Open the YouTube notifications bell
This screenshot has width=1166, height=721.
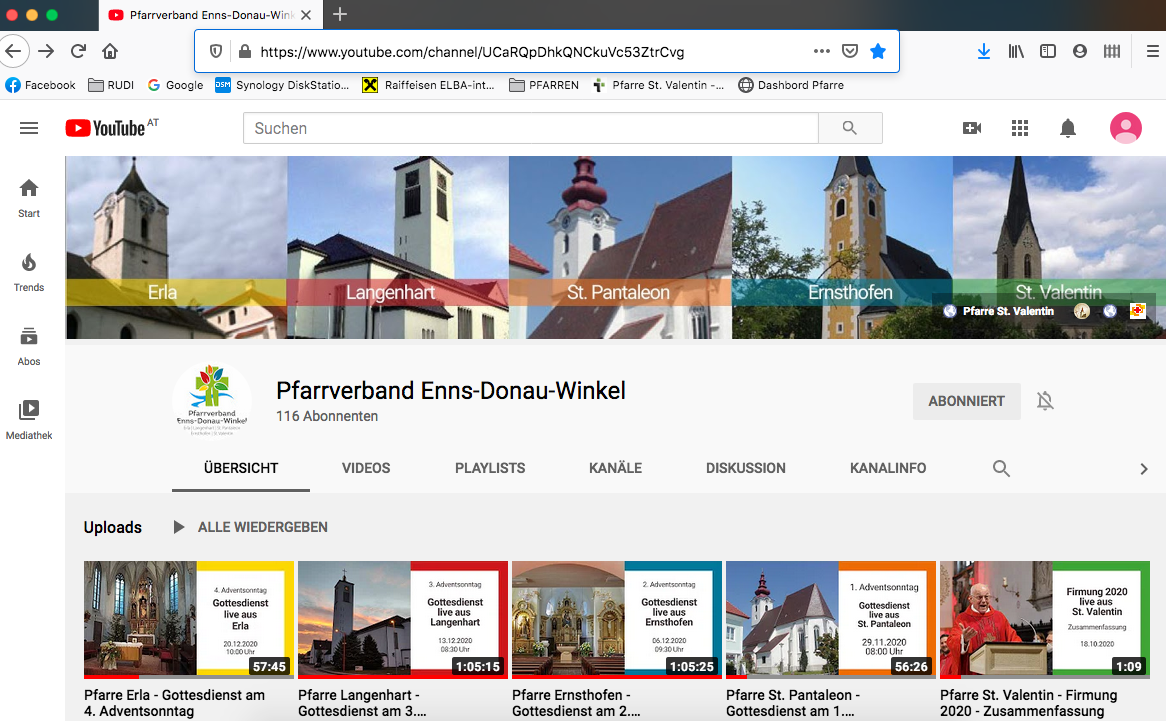pos(1068,128)
